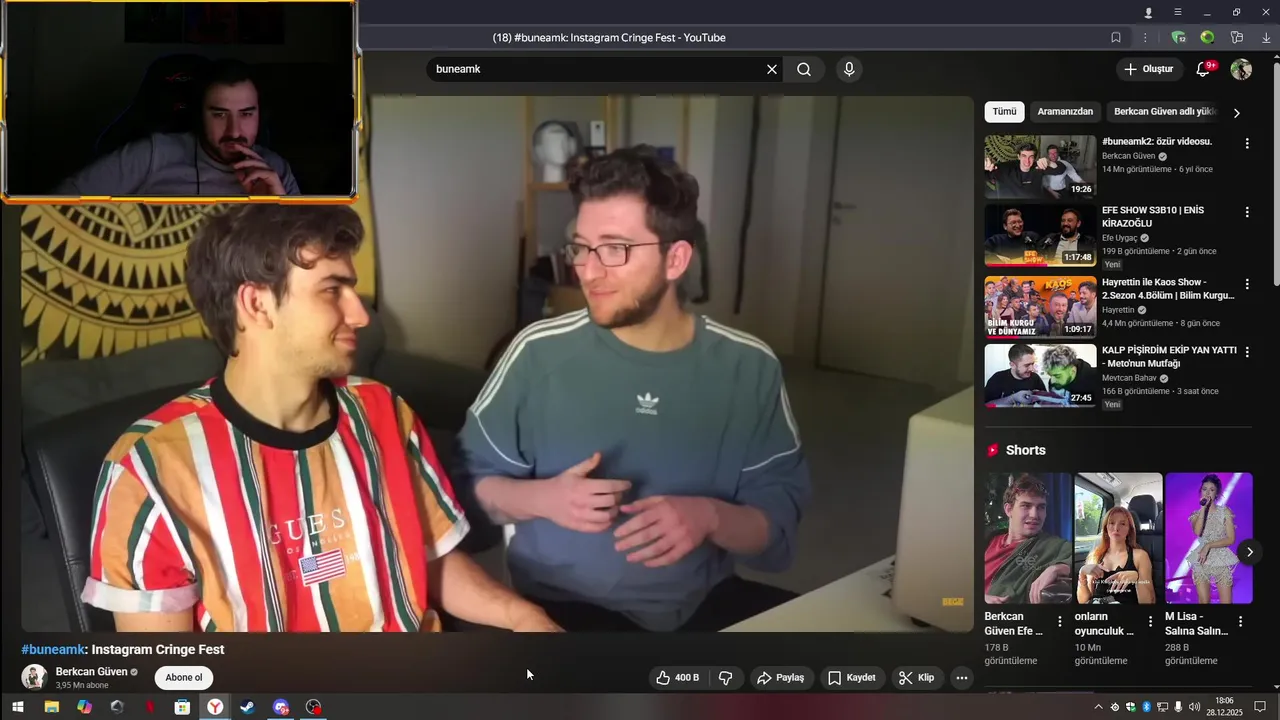Click the #buneamk hashtag in the title

(54, 650)
